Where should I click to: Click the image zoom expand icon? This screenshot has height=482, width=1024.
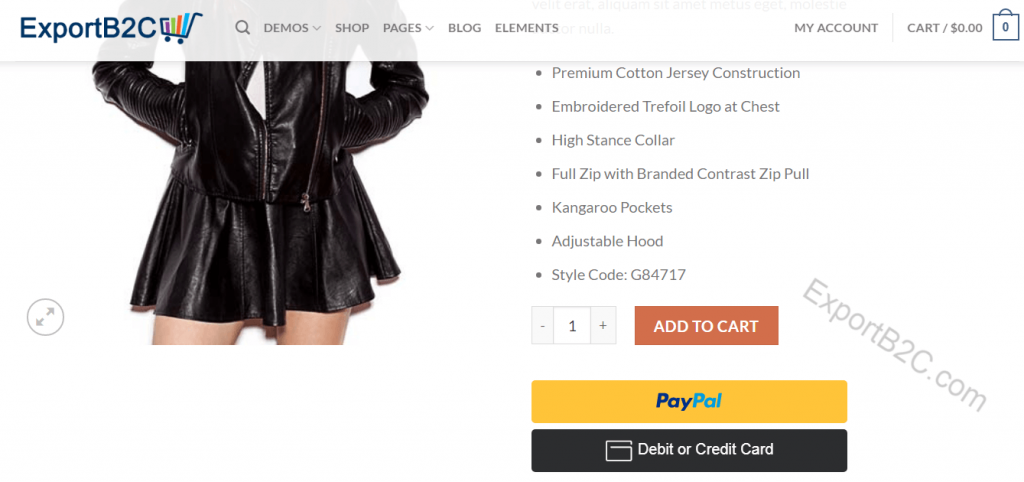click(x=45, y=317)
